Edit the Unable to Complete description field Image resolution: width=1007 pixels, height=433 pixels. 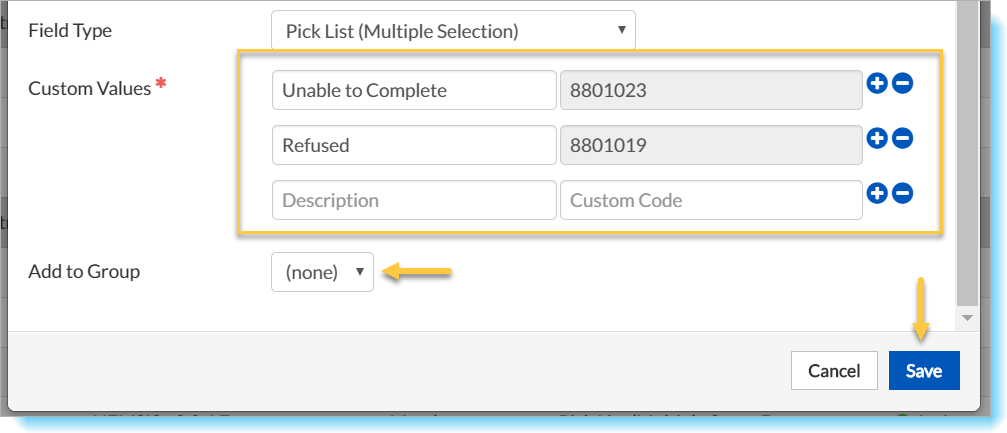414,90
